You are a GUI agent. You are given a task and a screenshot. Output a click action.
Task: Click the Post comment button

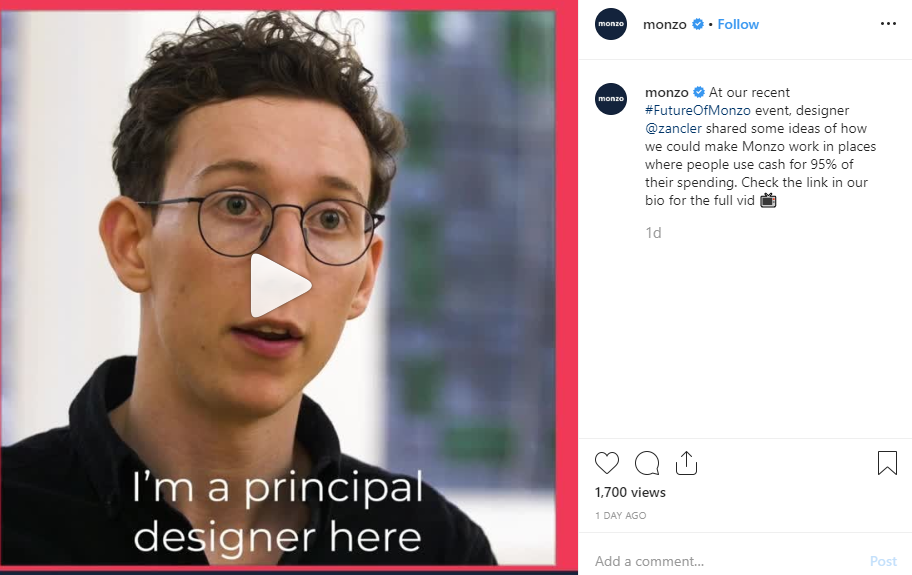click(x=883, y=561)
